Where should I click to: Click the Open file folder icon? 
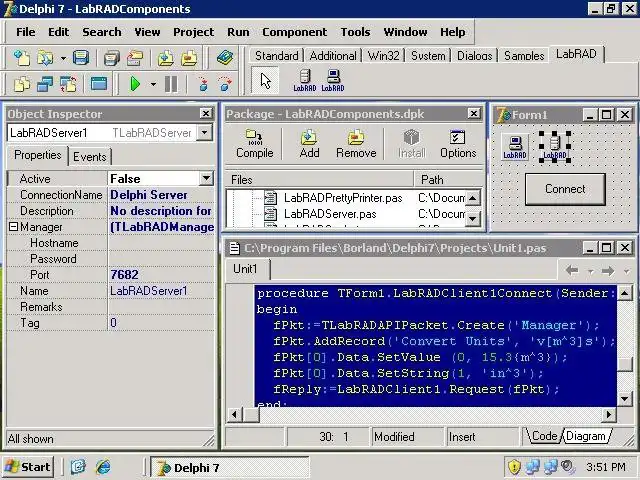(x=45, y=58)
